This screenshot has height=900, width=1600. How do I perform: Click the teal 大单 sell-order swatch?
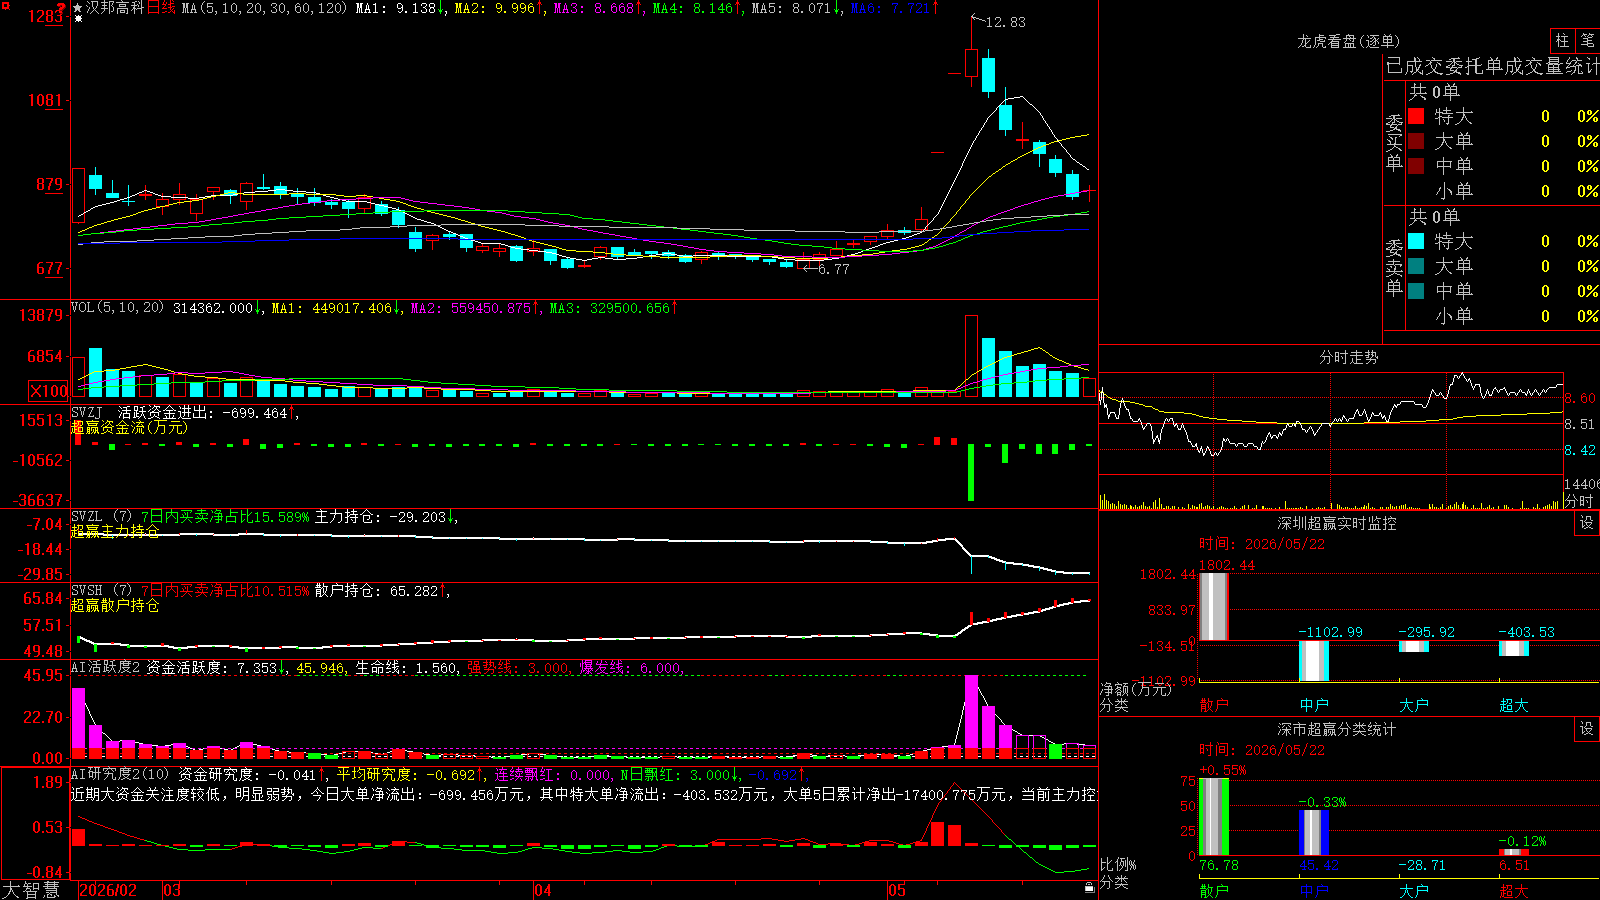(x=1416, y=266)
